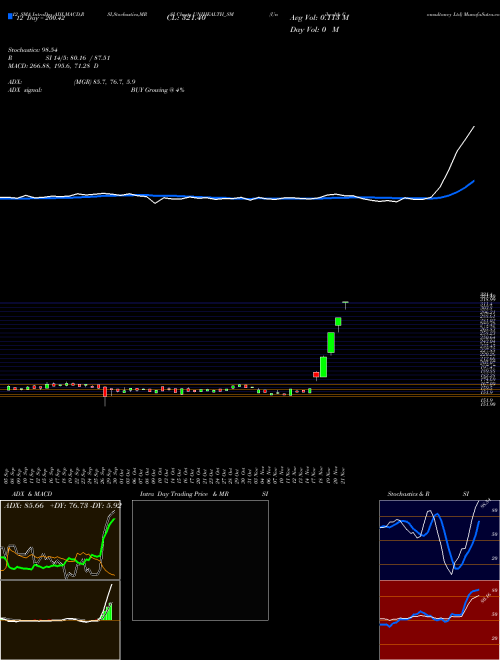Click the long red candle with lower wick
500x660 pixels.
pos(105,395)
